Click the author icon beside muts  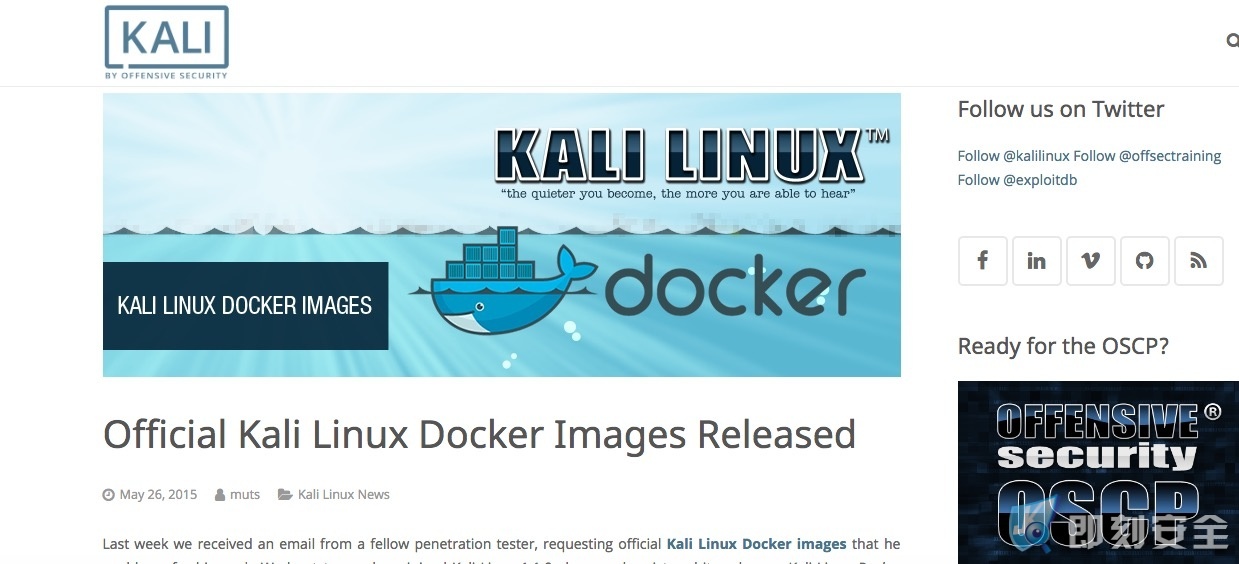(220, 494)
